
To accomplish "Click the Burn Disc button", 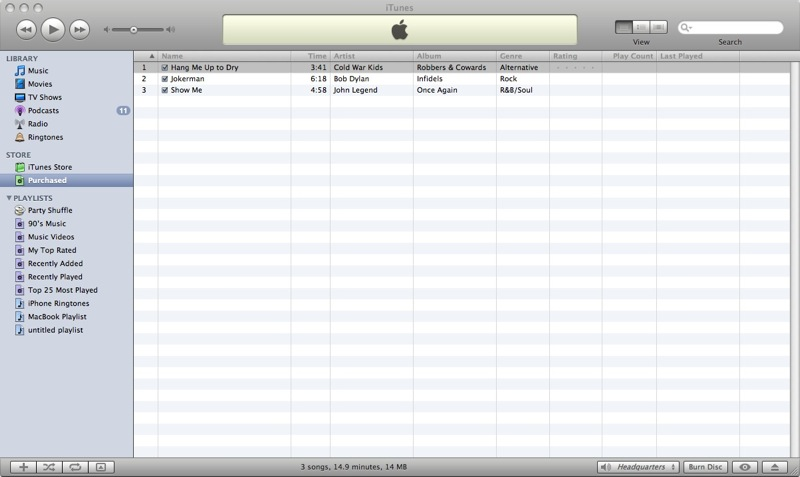I will pyautogui.click(x=705, y=467).
